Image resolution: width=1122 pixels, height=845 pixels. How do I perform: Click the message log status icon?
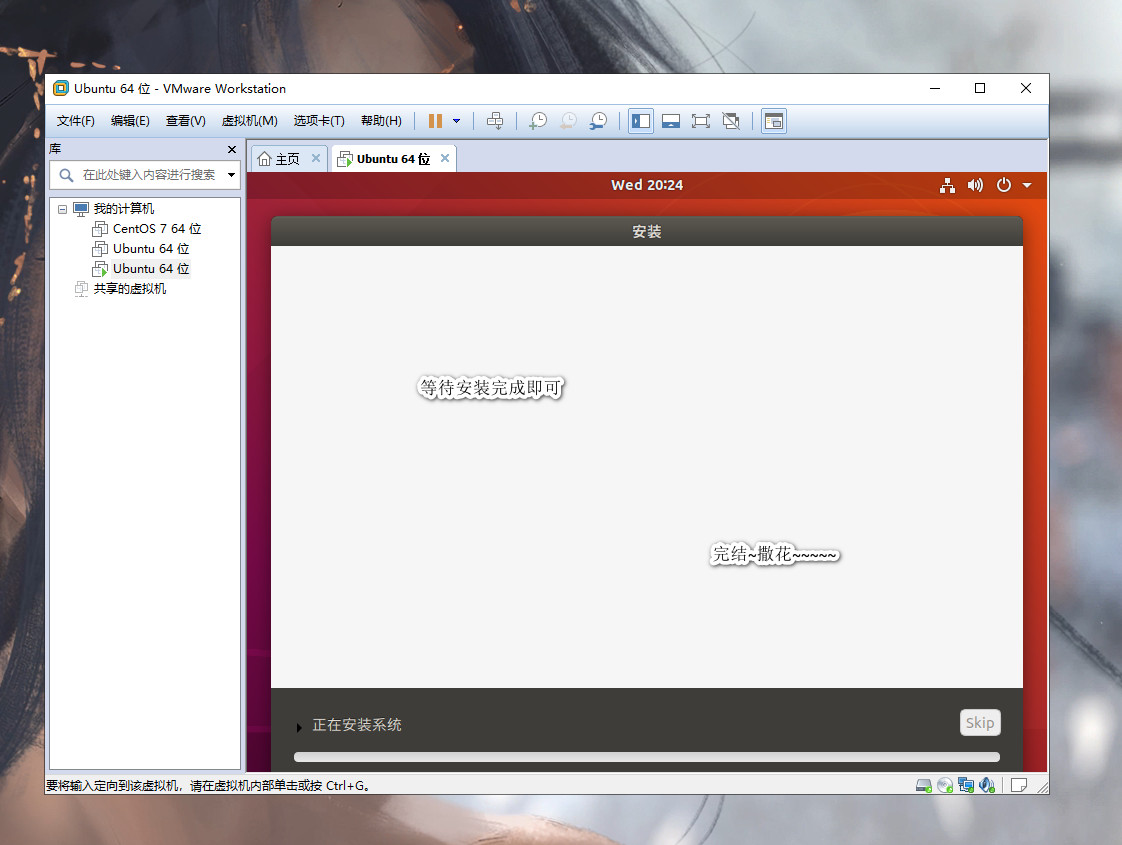1019,786
